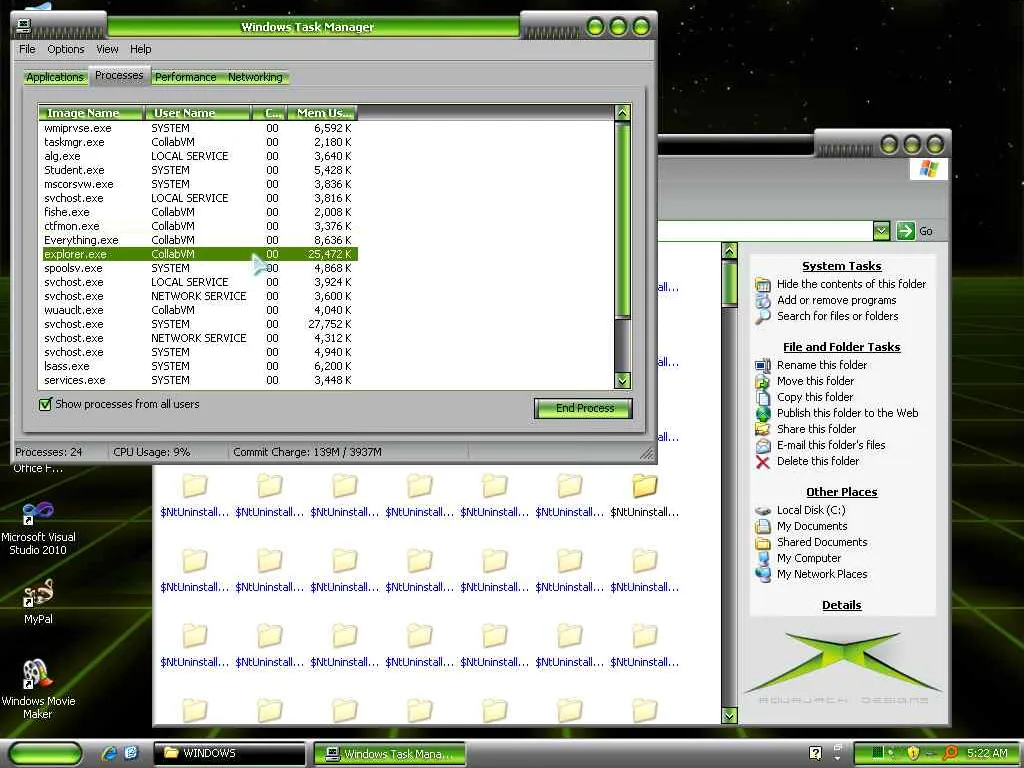The width and height of the screenshot is (1024, 768).
Task: Click the Rename this folder link
Action: (822, 365)
